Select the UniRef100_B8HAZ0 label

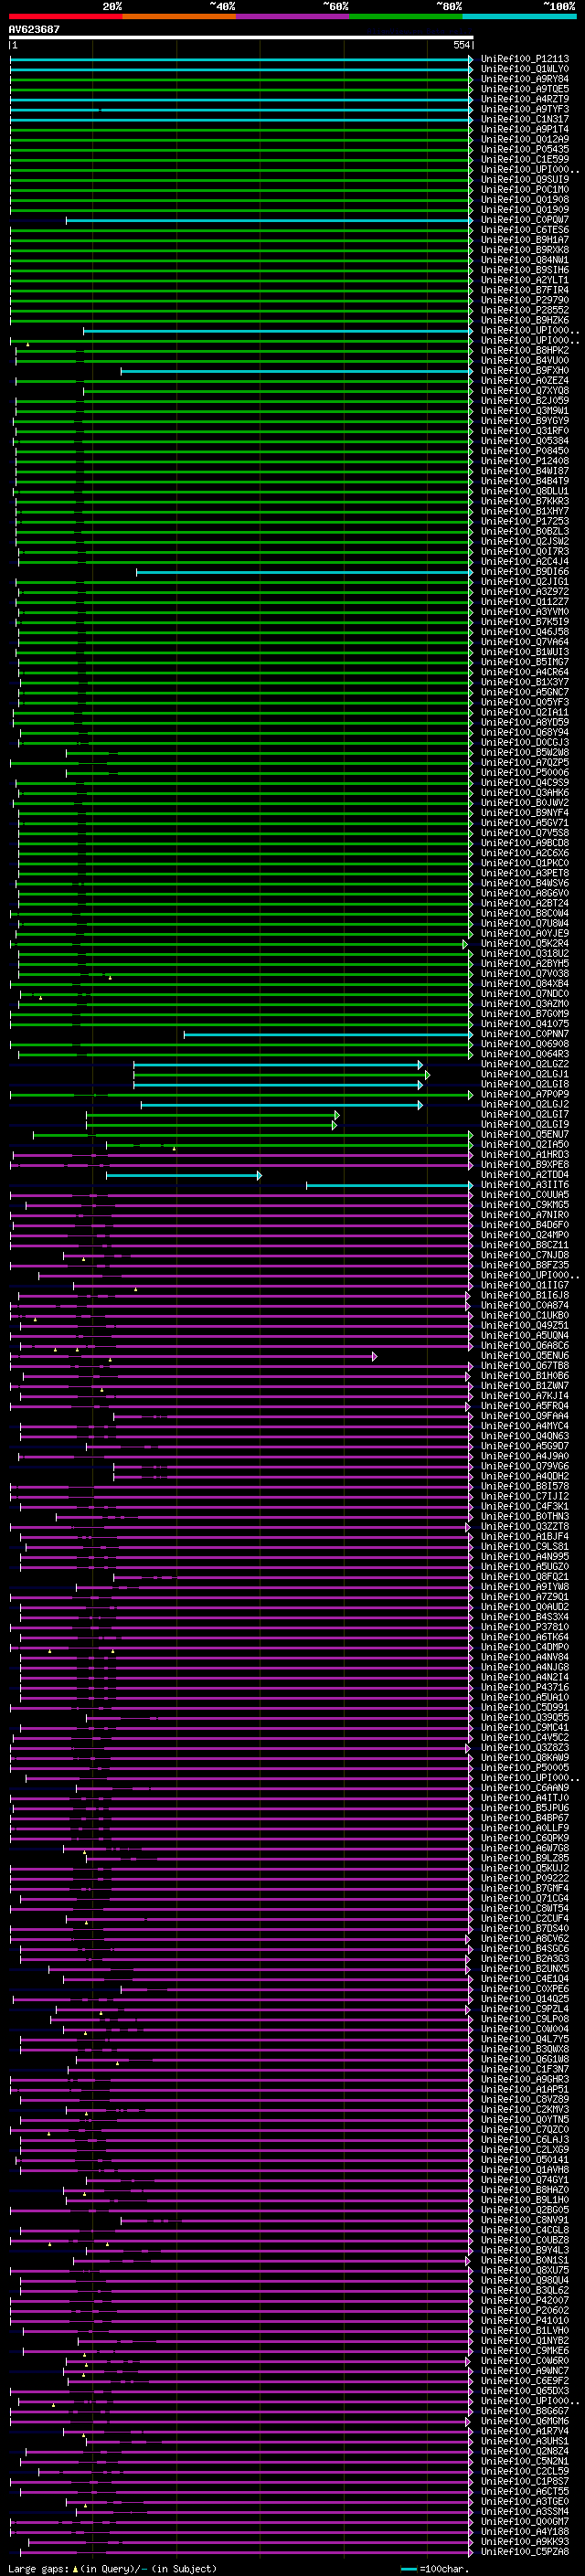tap(525, 2190)
